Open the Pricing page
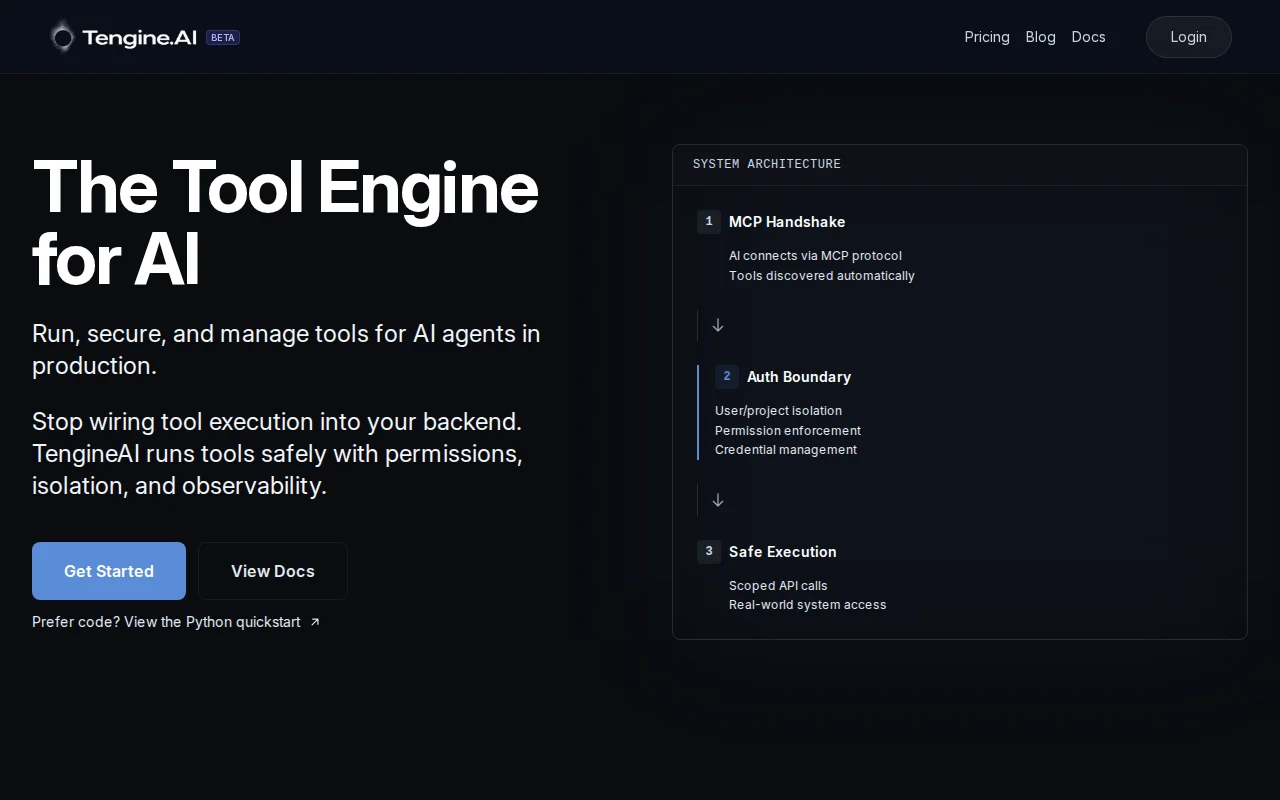The width and height of the screenshot is (1280, 800). (987, 37)
